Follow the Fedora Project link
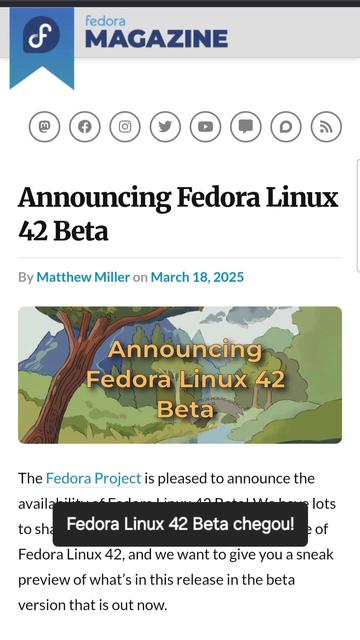360x640 pixels. click(x=93, y=478)
